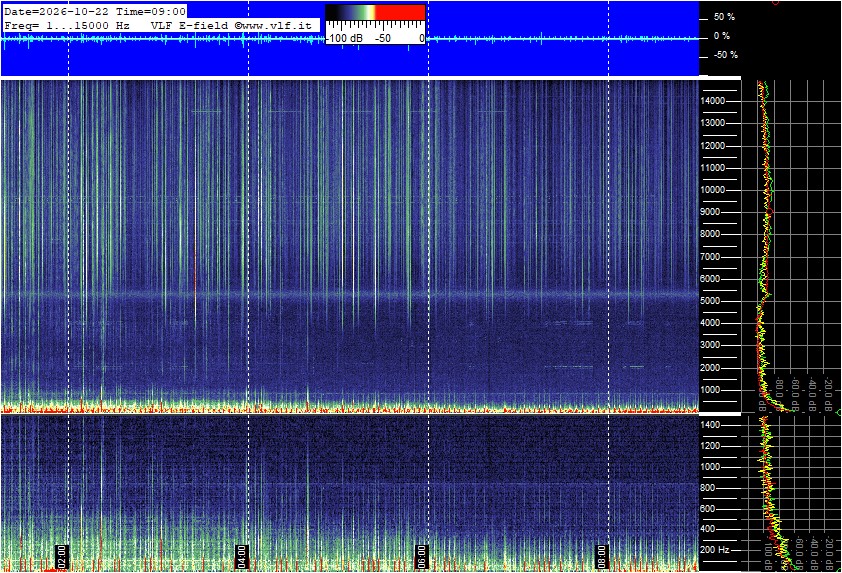
Task: Click the 5000 frequency axis label
Action: click(710, 301)
